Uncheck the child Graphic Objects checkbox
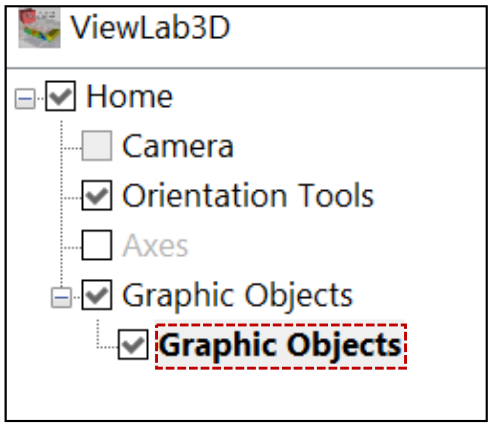 click(x=133, y=345)
